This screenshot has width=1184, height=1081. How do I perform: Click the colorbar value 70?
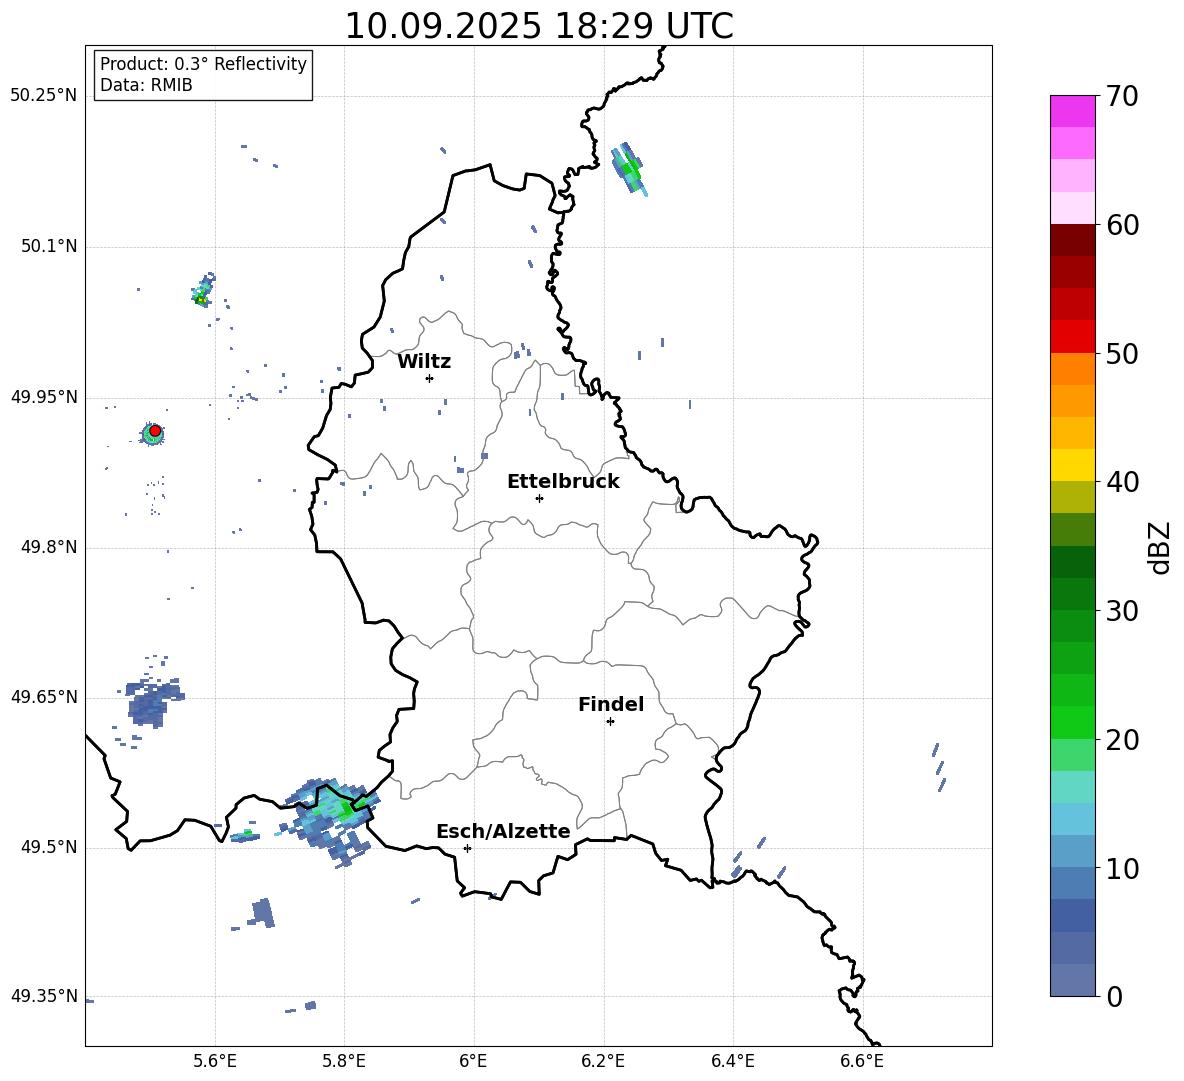coord(1122,96)
